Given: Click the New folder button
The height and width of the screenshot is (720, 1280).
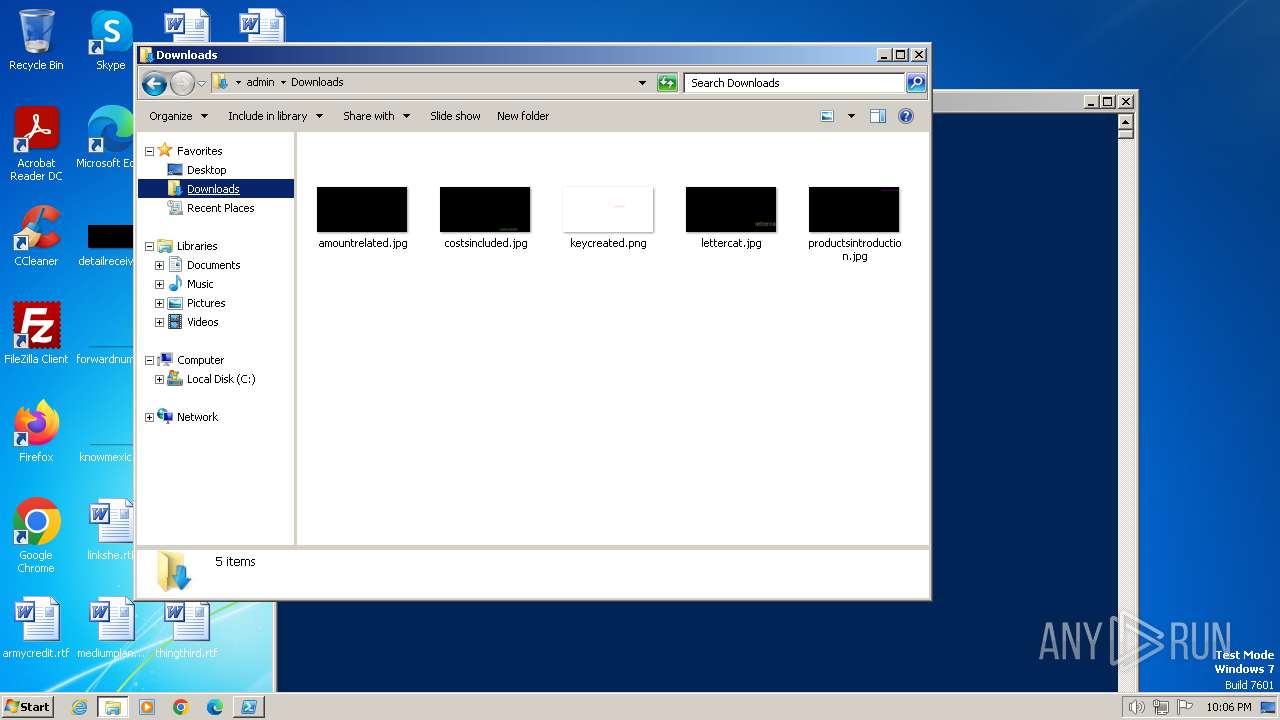Looking at the screenshot, I should click(x=523, y=116).
